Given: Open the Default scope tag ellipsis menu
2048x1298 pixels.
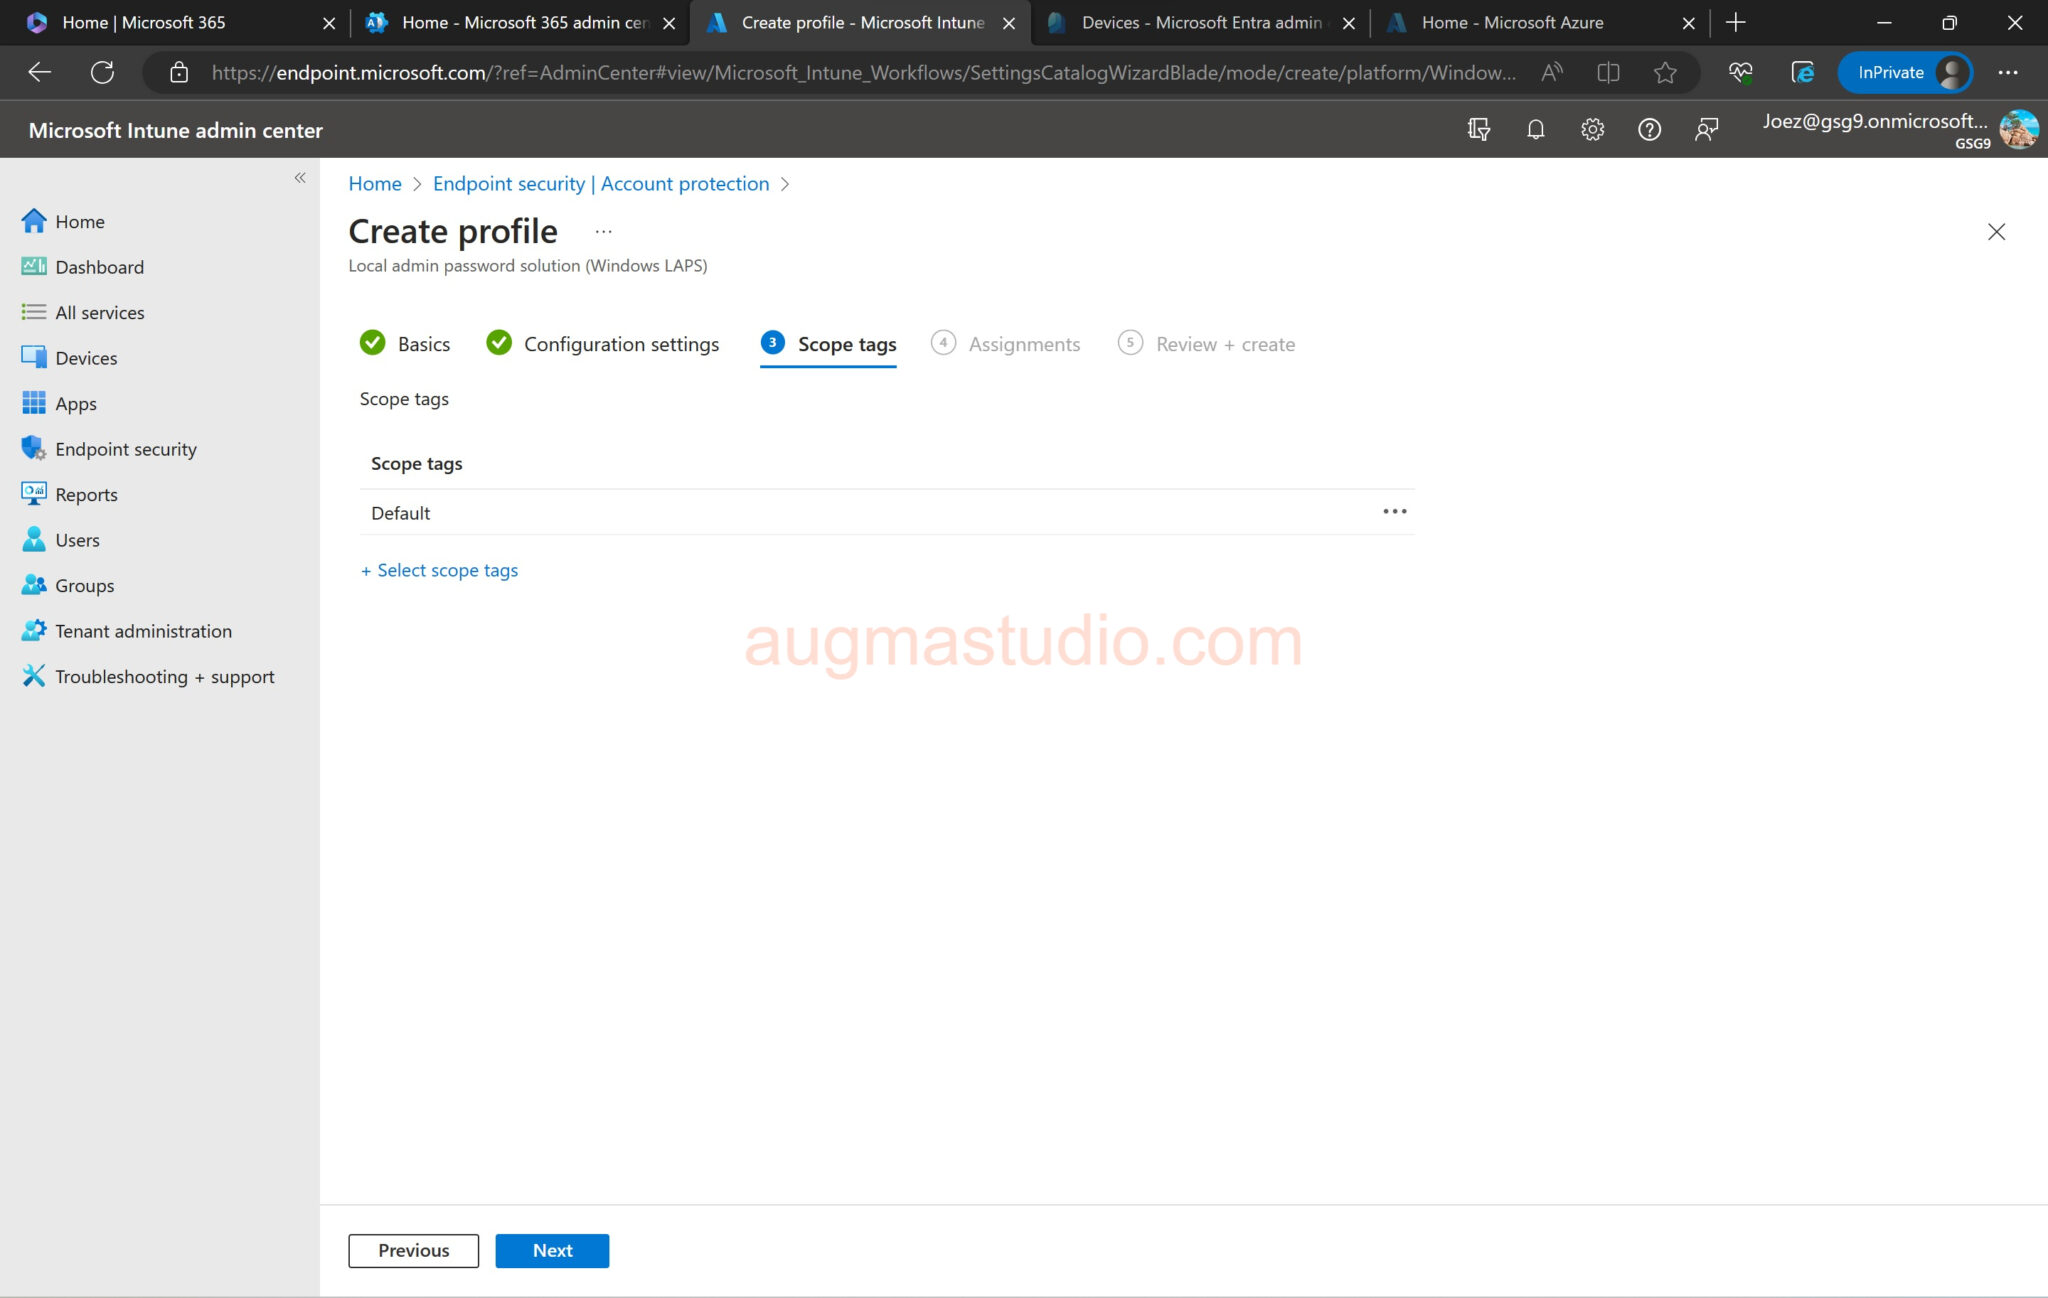Looking at the screenshot, I should (x=1395, y=511).
